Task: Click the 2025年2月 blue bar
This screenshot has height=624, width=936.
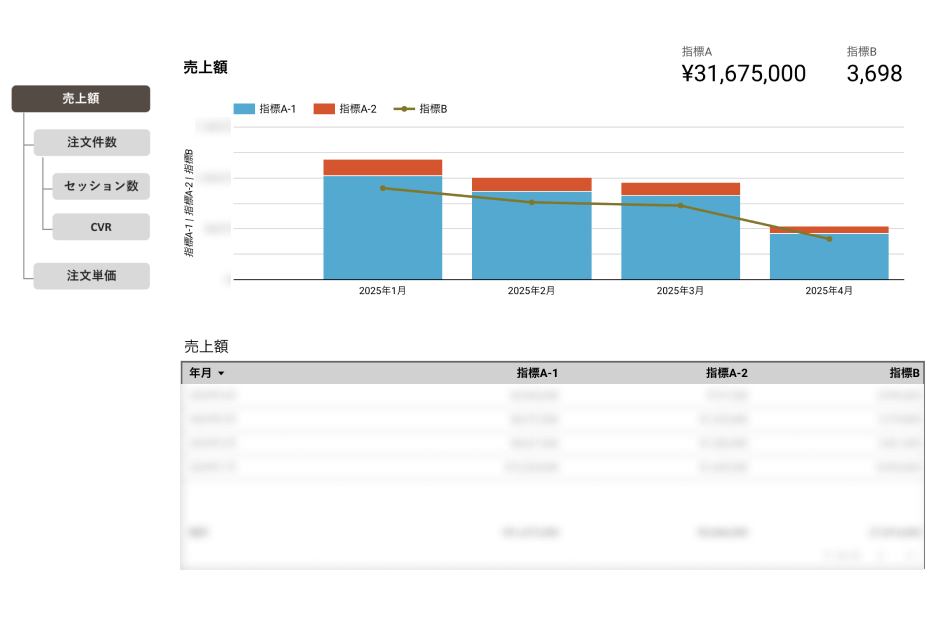Action: 531,235
